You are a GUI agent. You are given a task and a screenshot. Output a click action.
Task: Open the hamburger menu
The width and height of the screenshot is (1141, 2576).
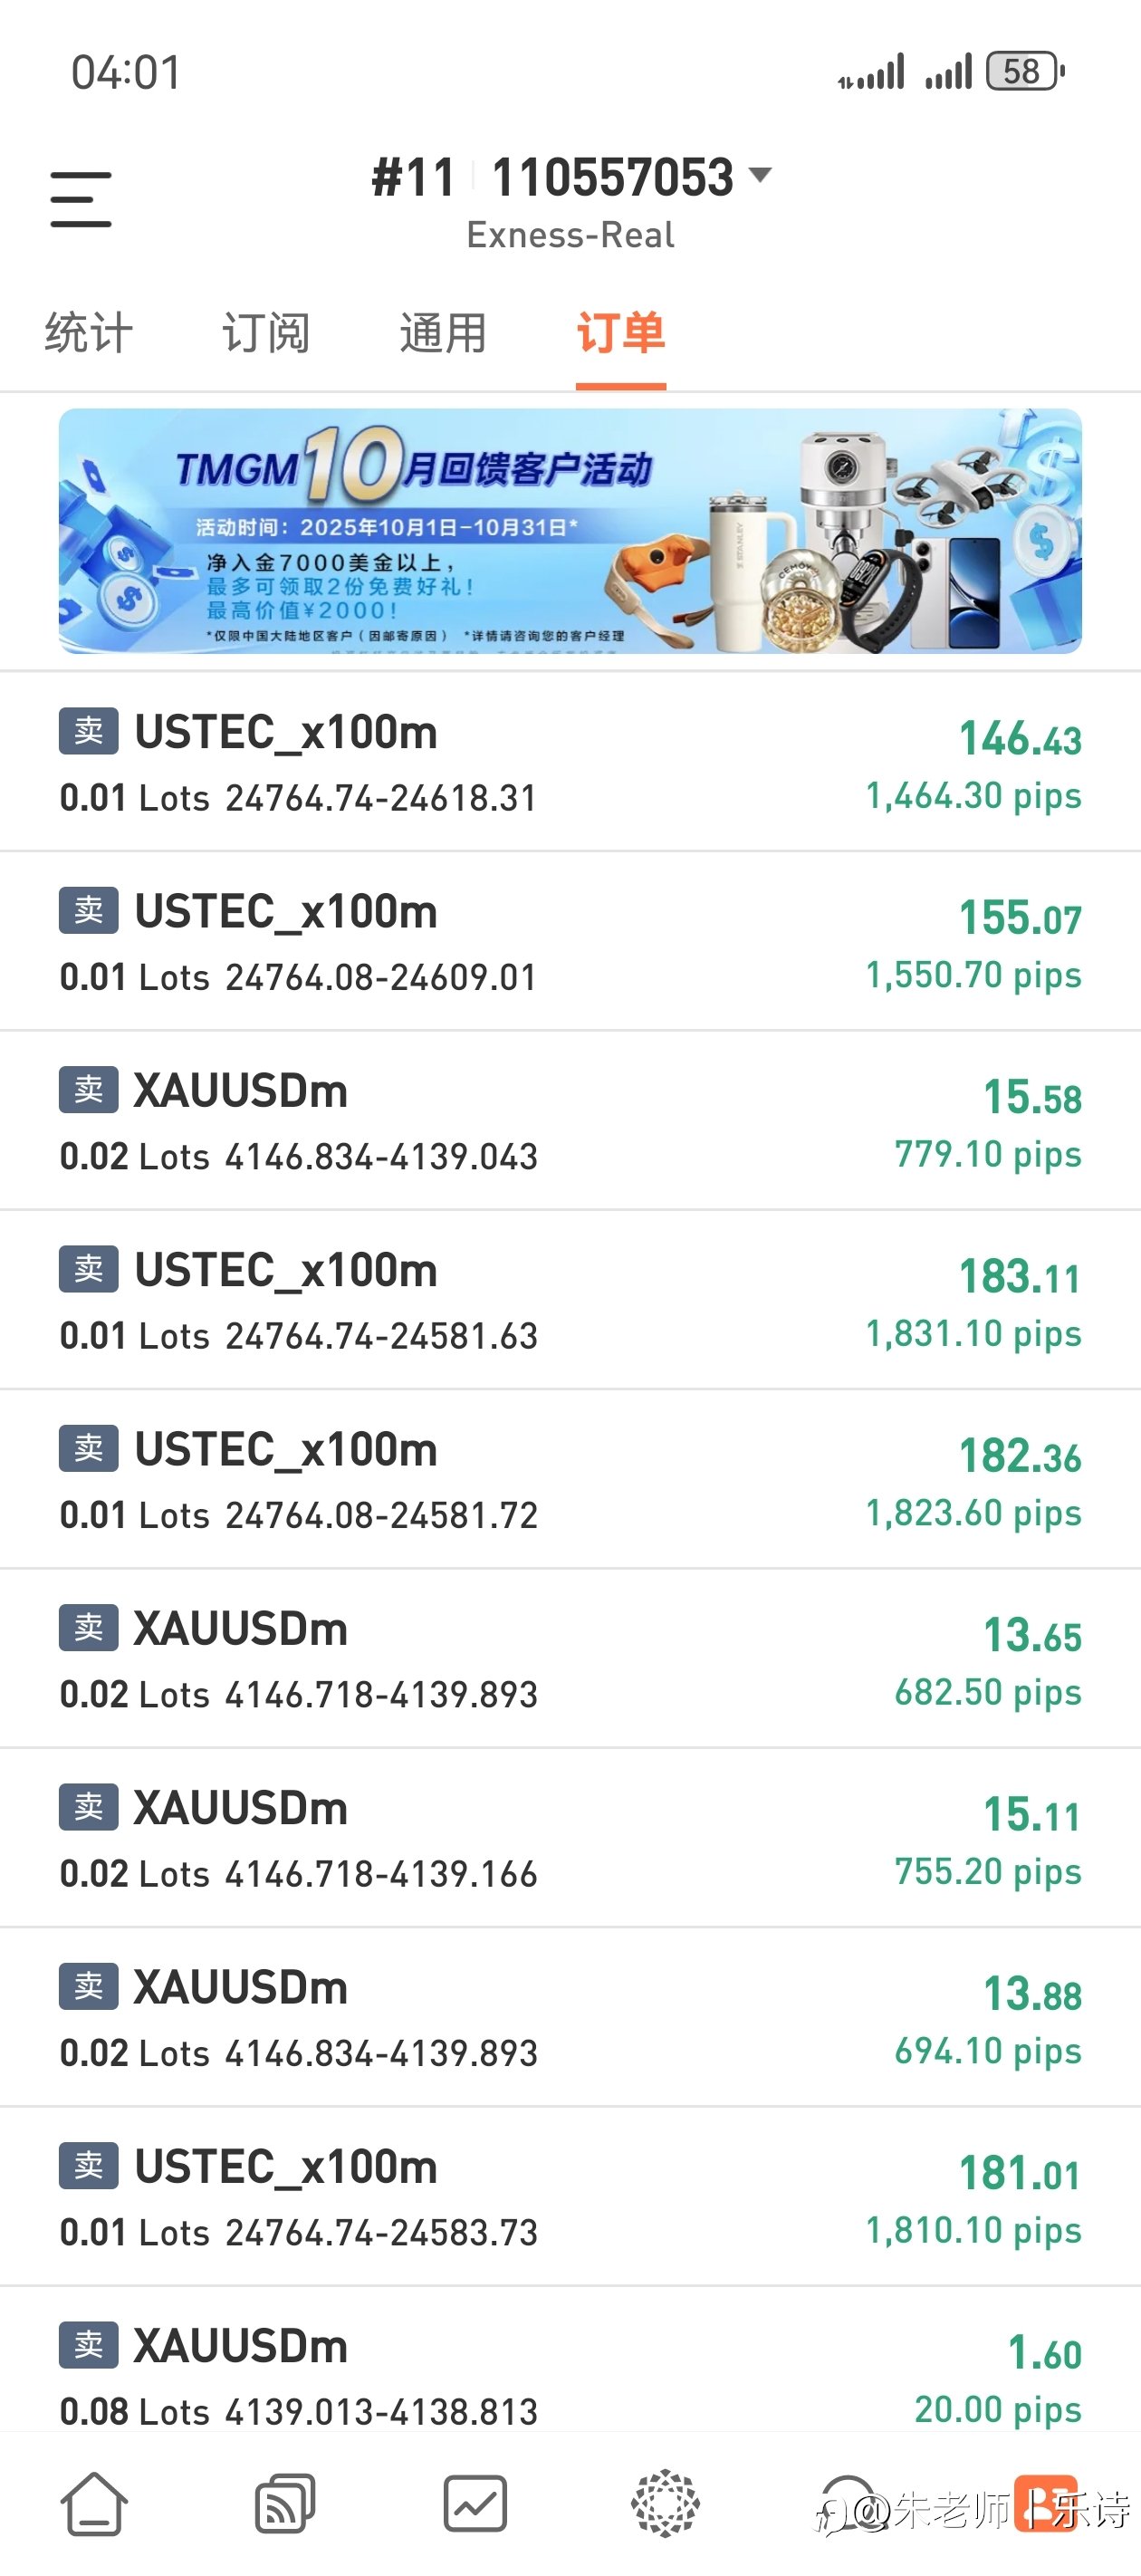[x=81, y=199]
